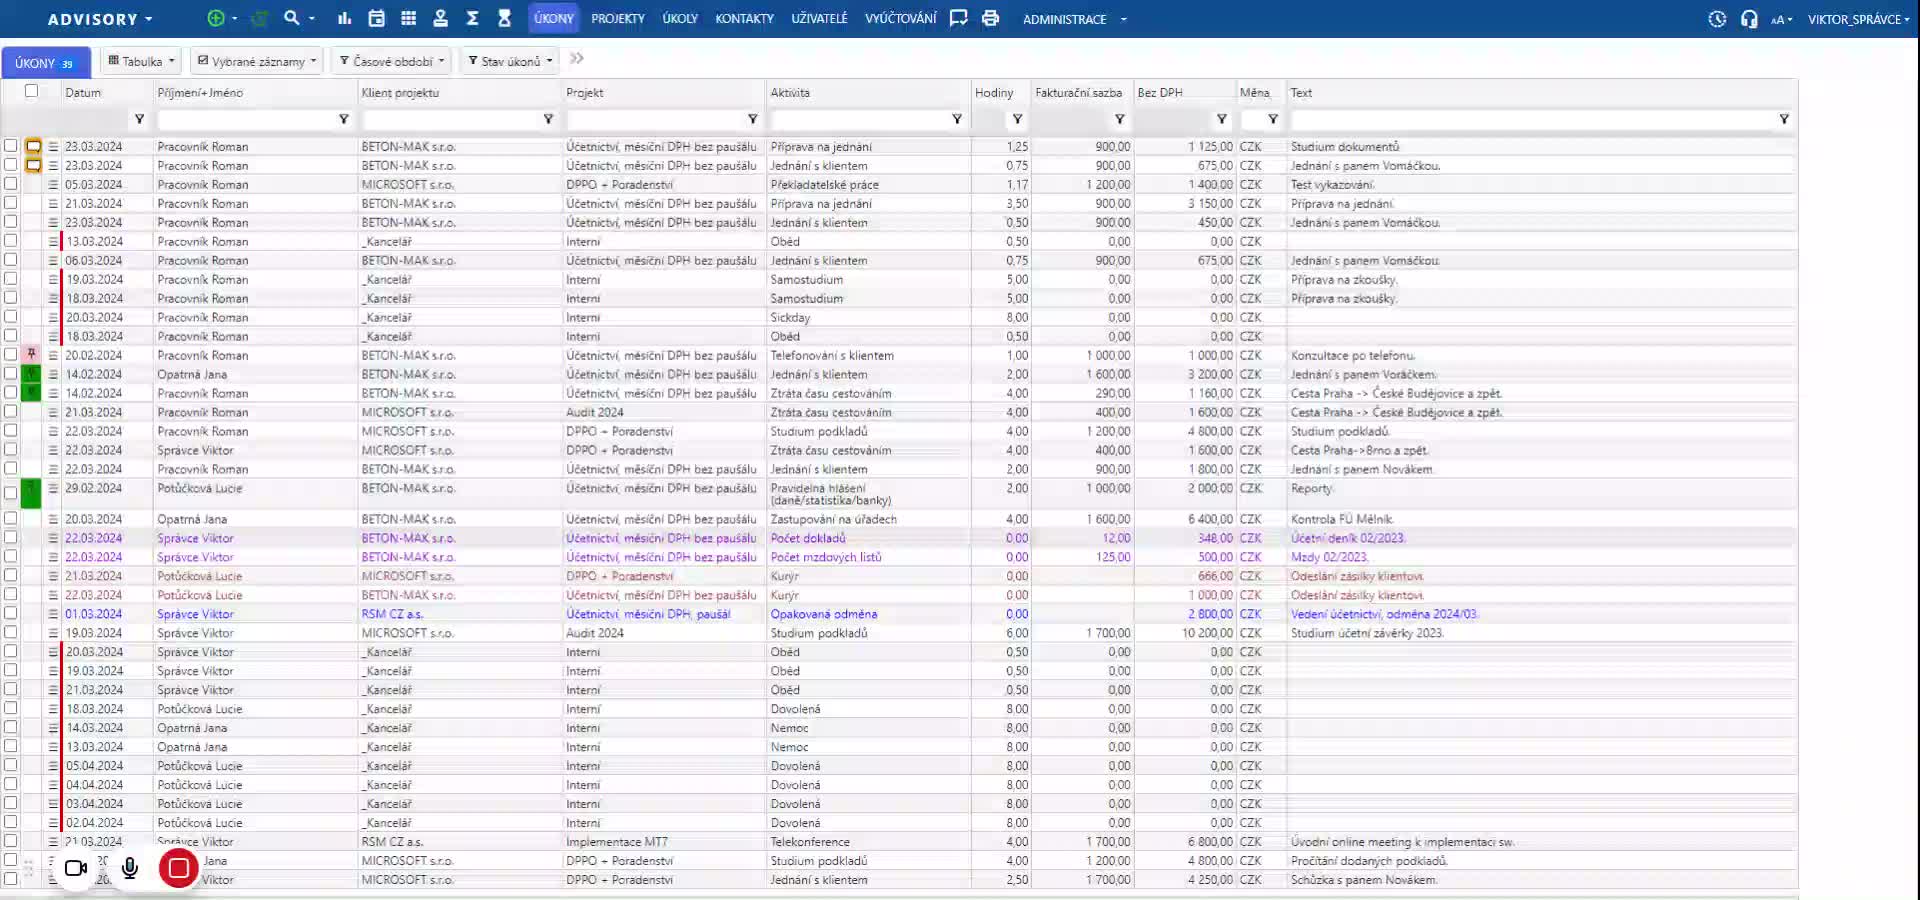This screenshot has height=900, width=1920.
Task: Open the PROJEKTY menu
Action: click(x=617, y=19)
